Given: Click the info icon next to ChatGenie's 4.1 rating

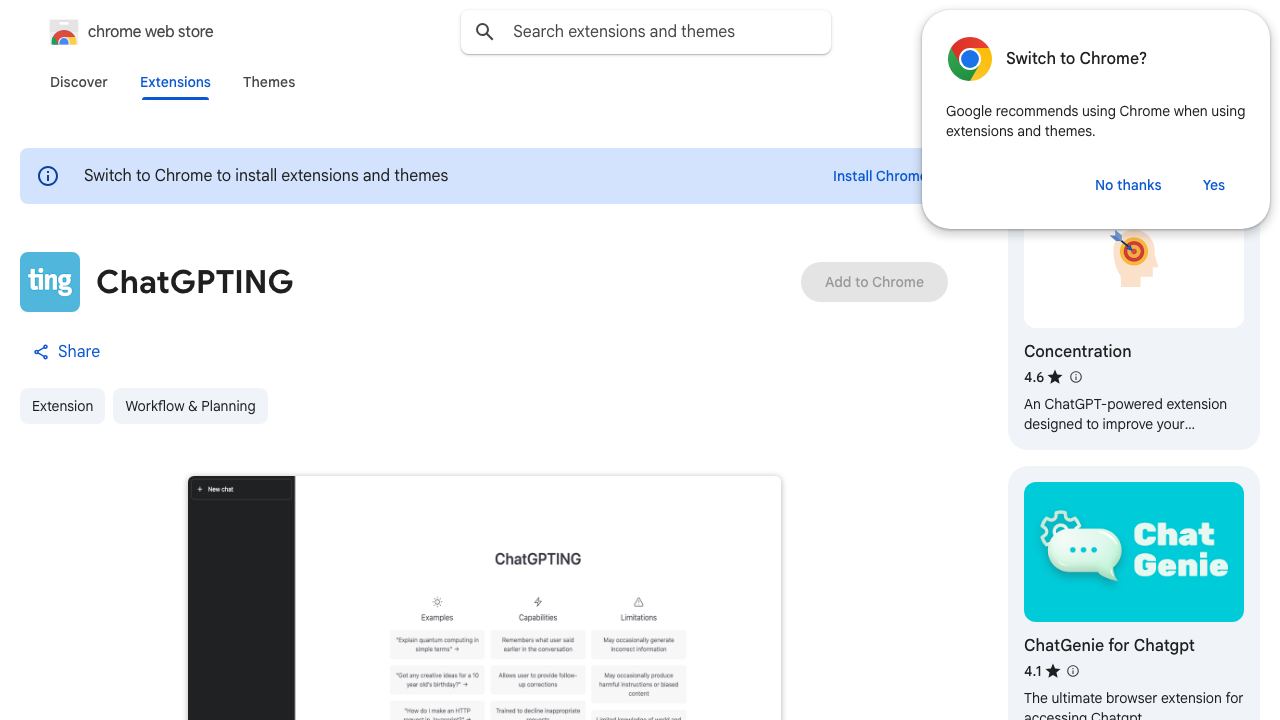Looking at the screenshot, I should [1073, 671].
